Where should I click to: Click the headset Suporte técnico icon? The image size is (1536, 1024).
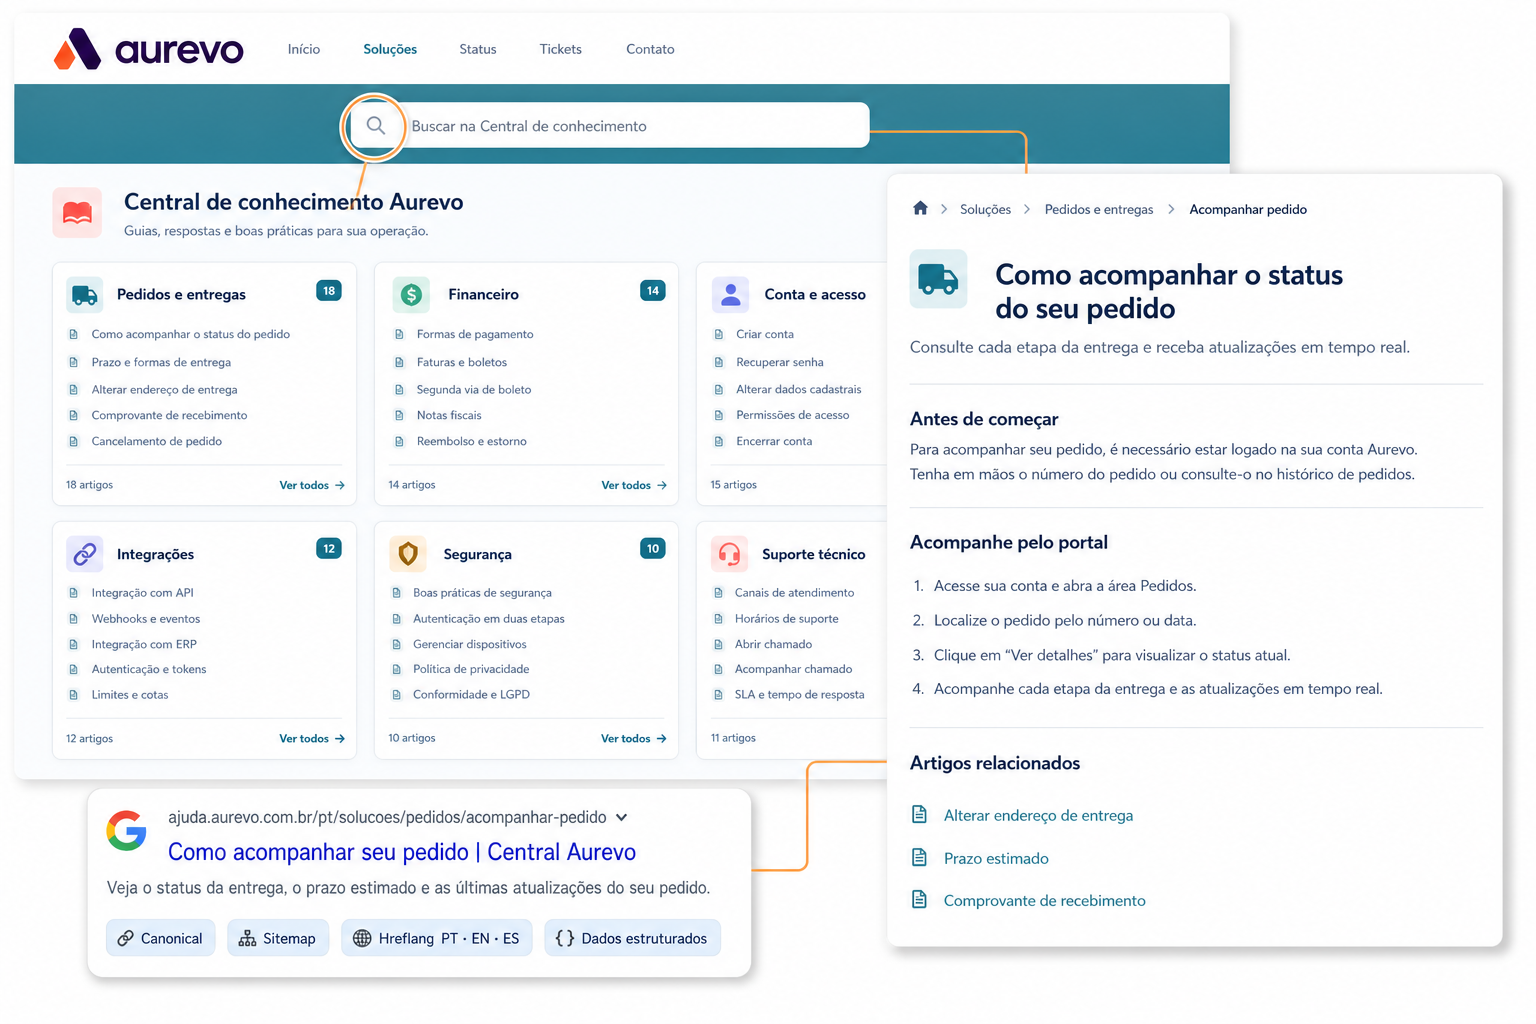point(730,553)
